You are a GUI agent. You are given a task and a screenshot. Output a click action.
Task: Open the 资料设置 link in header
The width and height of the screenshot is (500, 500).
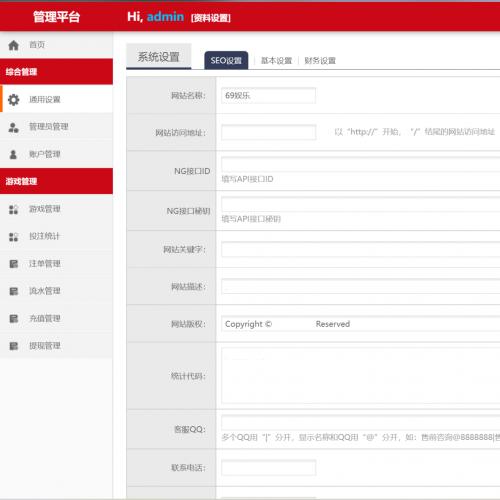(x=211, y=18)
